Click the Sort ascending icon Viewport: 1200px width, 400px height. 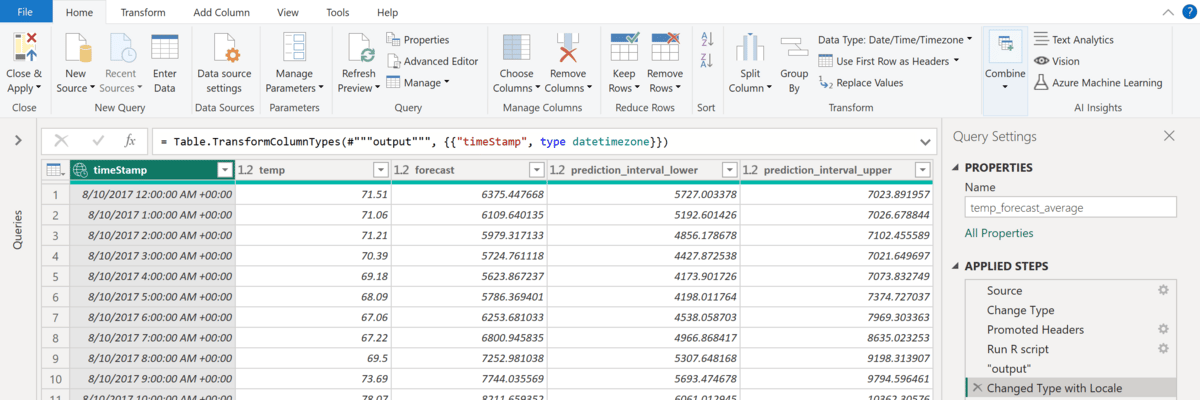point(707,39)
